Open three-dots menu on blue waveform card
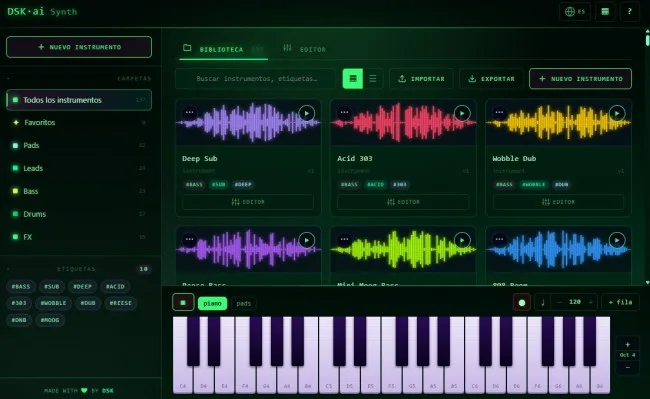Screen dimensions: 650x399 pos(500,239)
